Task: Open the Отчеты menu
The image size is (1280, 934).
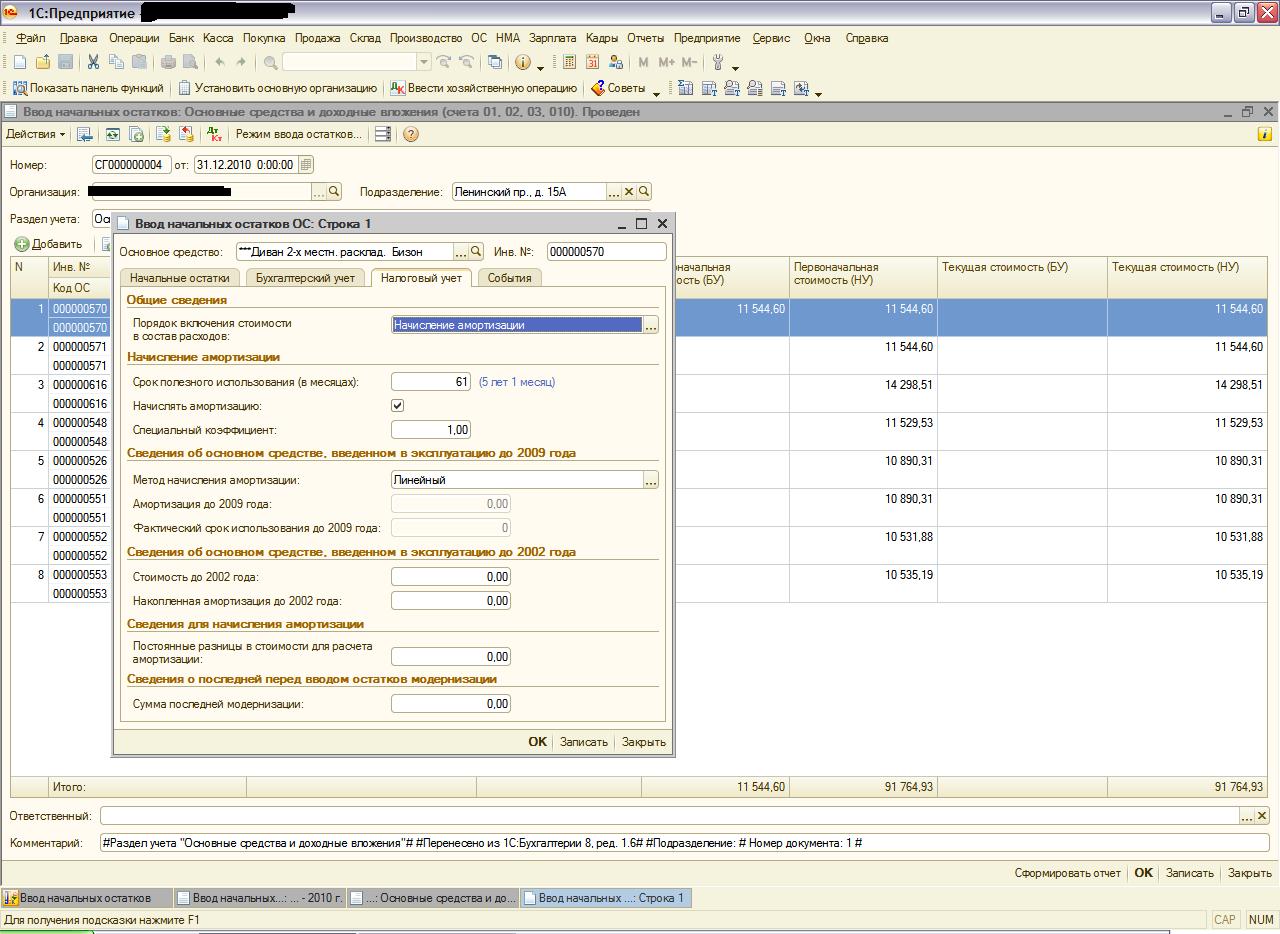Action: [645, 38]
